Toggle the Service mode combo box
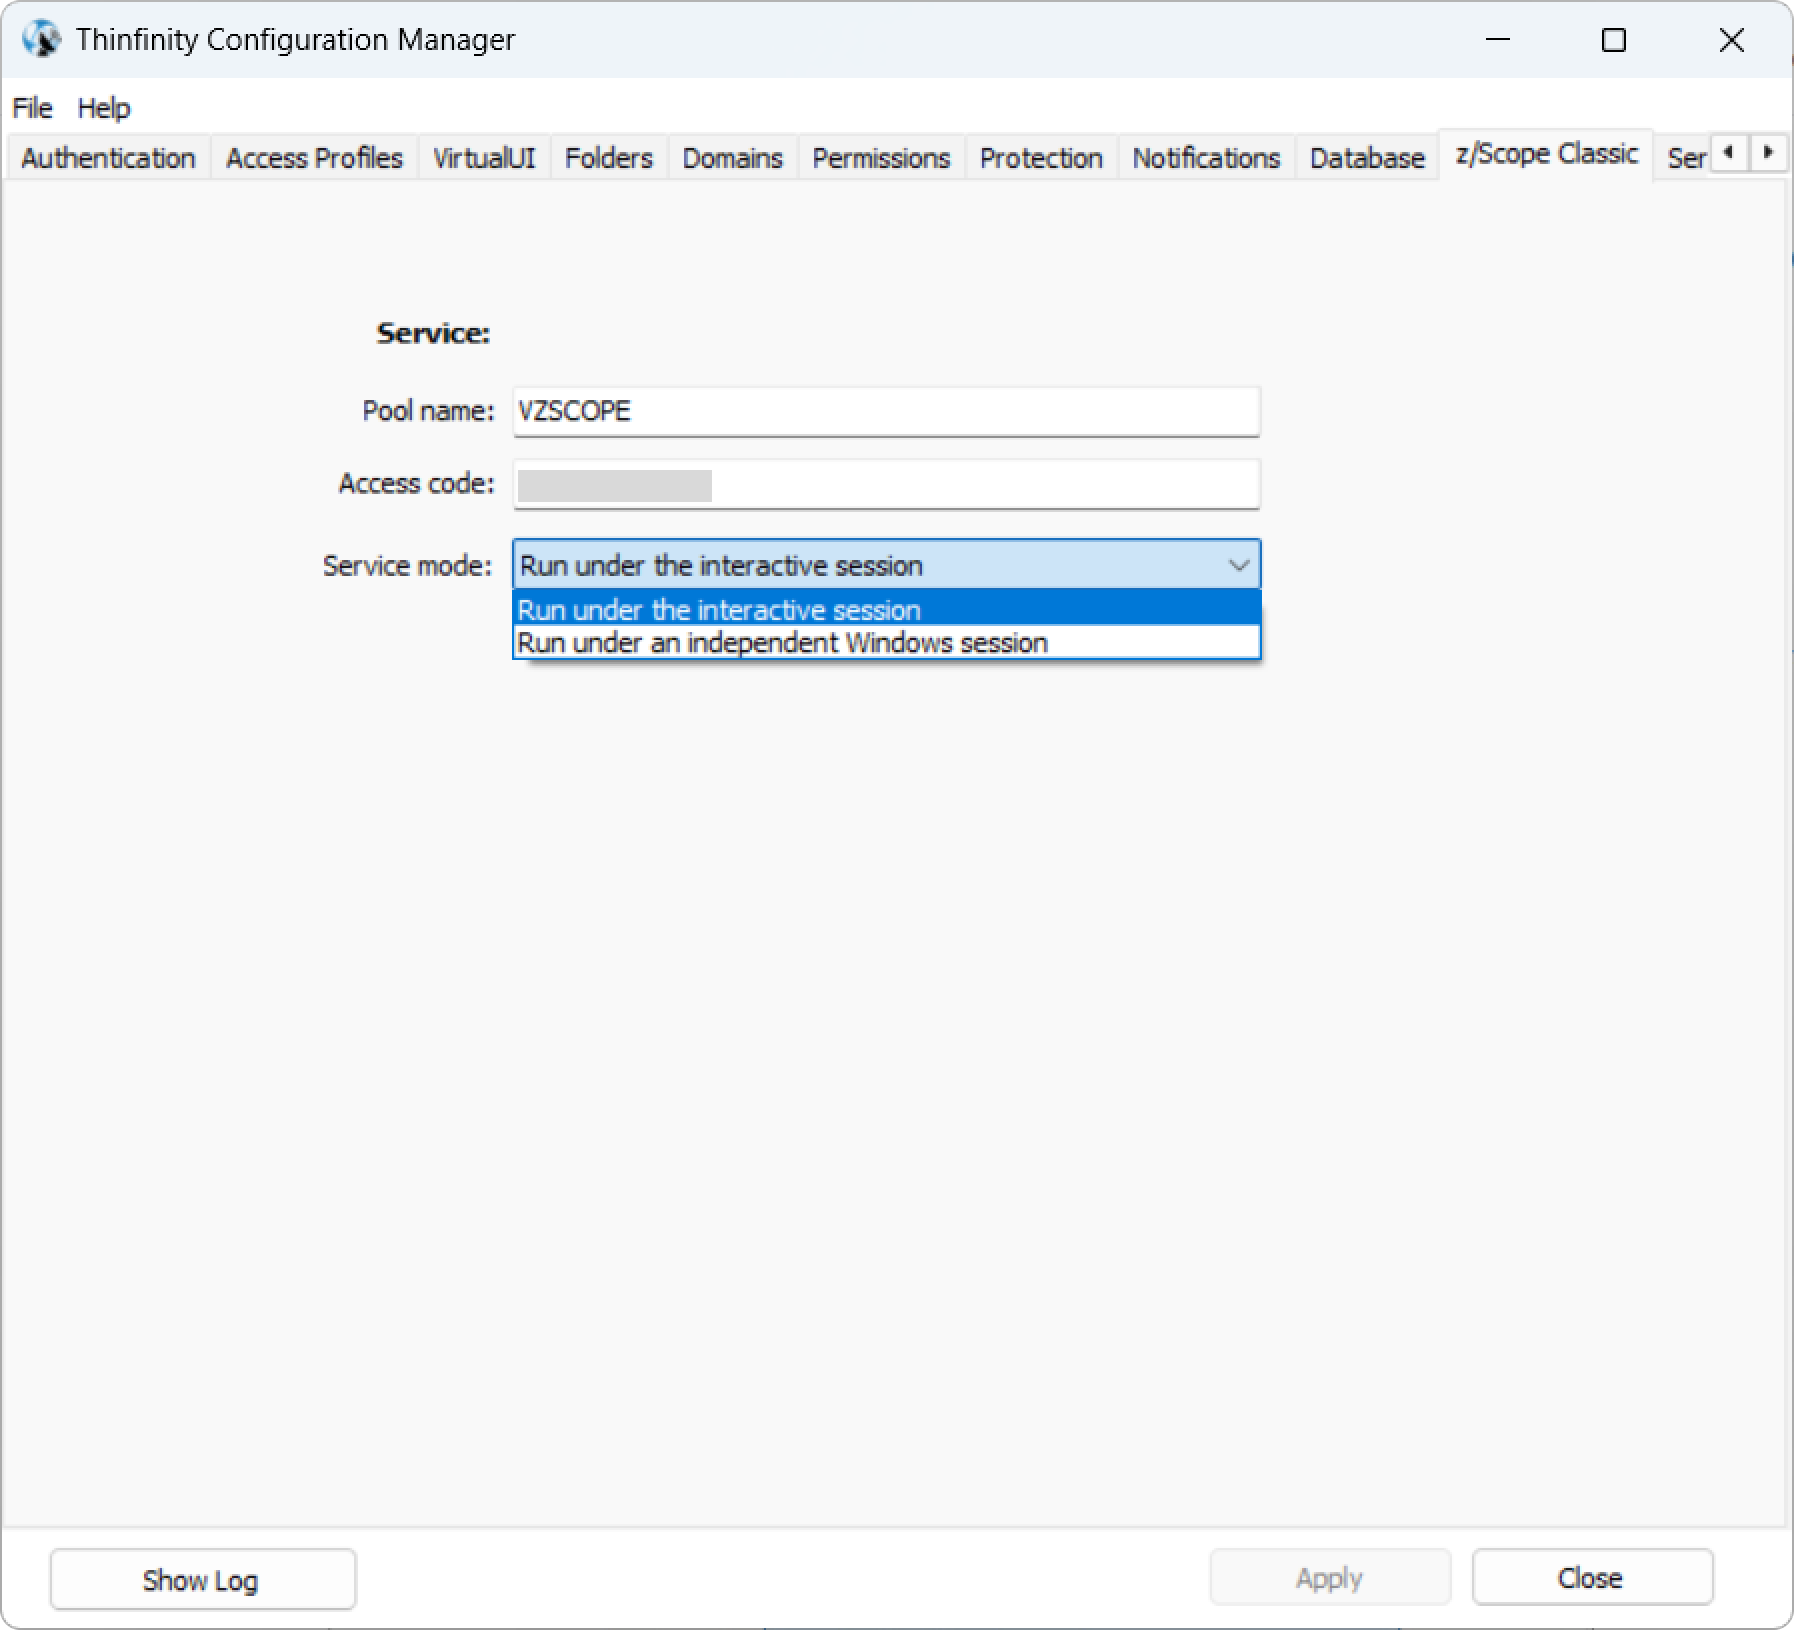The width and height of the screenshot is (1794, 1630). 886,565
